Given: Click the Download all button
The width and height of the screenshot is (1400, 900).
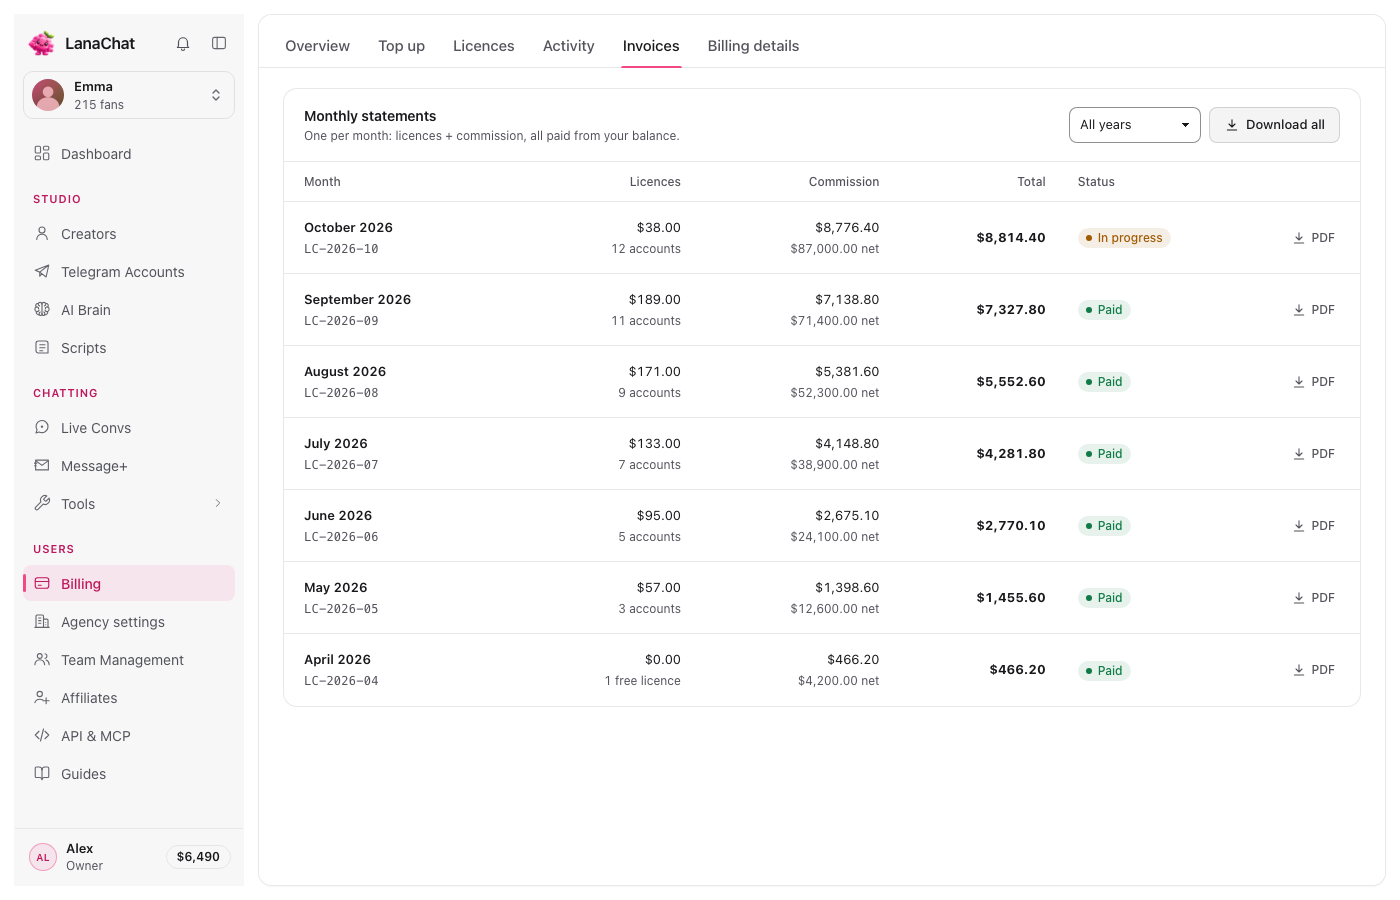Looking at the screenshot, I should (1274, 125).
